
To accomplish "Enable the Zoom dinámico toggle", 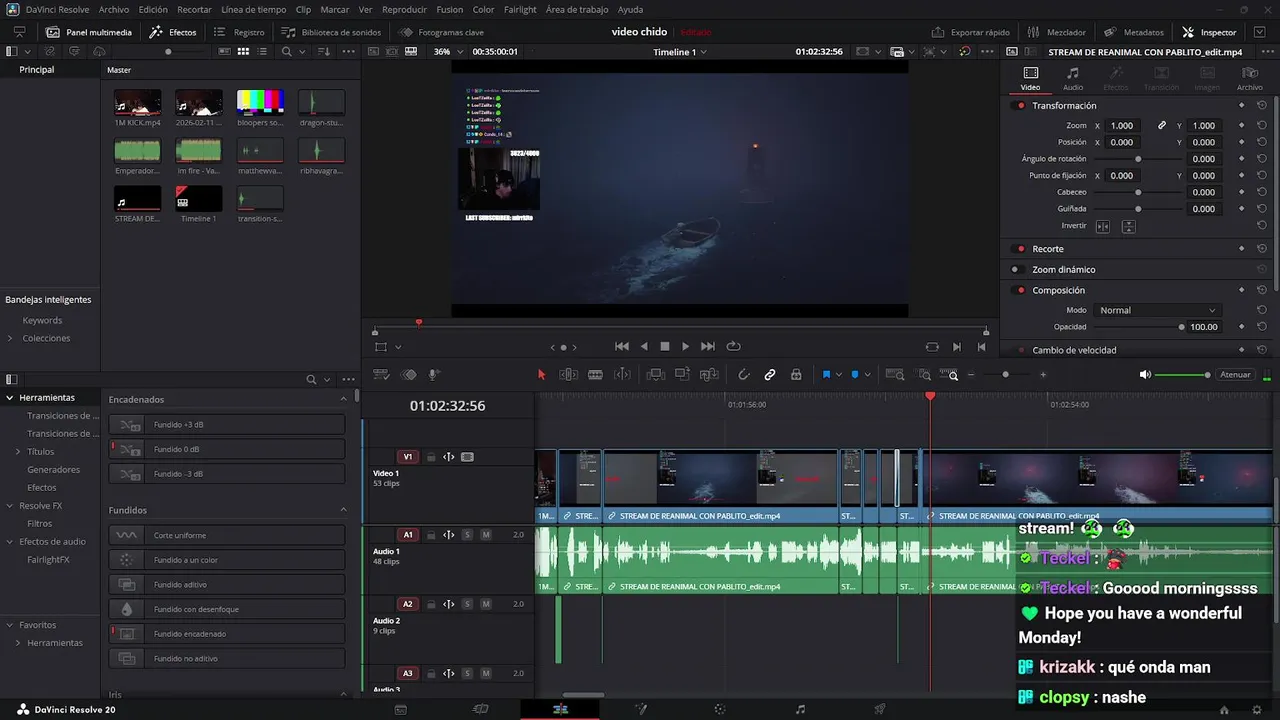I will point(1016,270).
